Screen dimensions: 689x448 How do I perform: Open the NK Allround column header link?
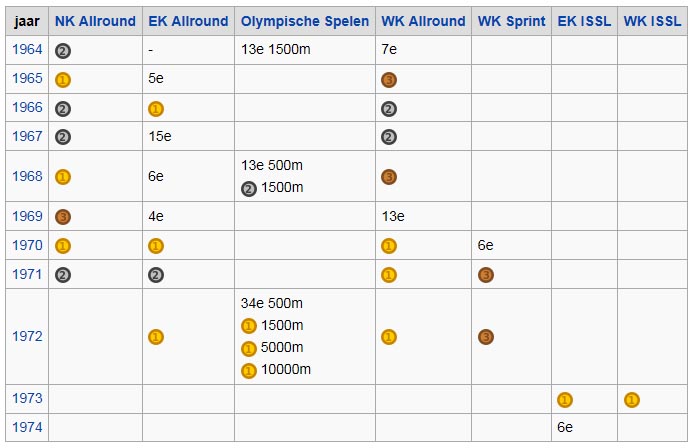click(95, 21)
